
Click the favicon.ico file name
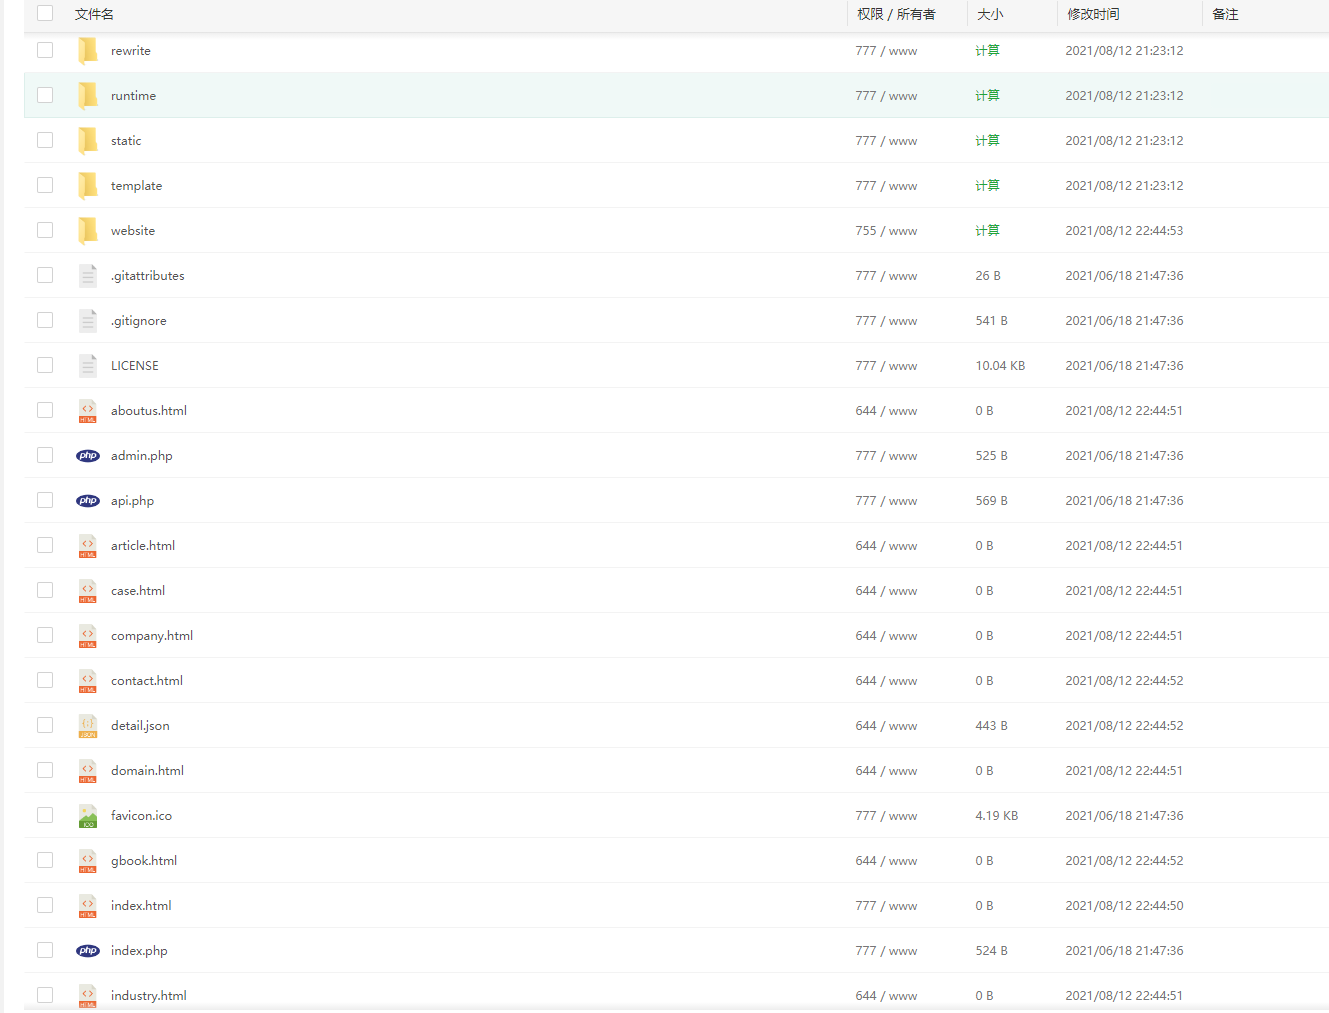pos(141,816)
